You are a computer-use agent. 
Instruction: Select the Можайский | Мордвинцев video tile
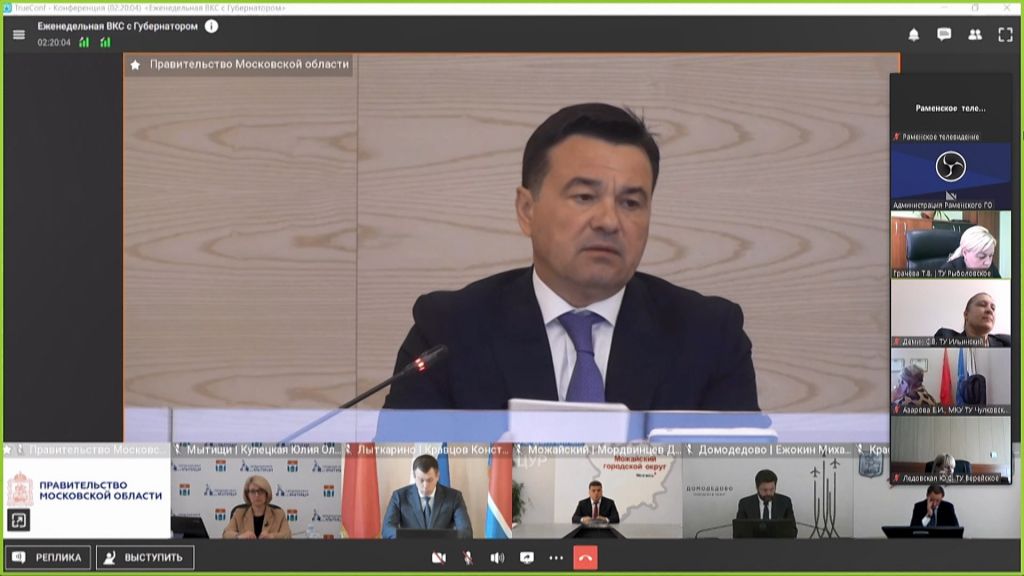597,491
